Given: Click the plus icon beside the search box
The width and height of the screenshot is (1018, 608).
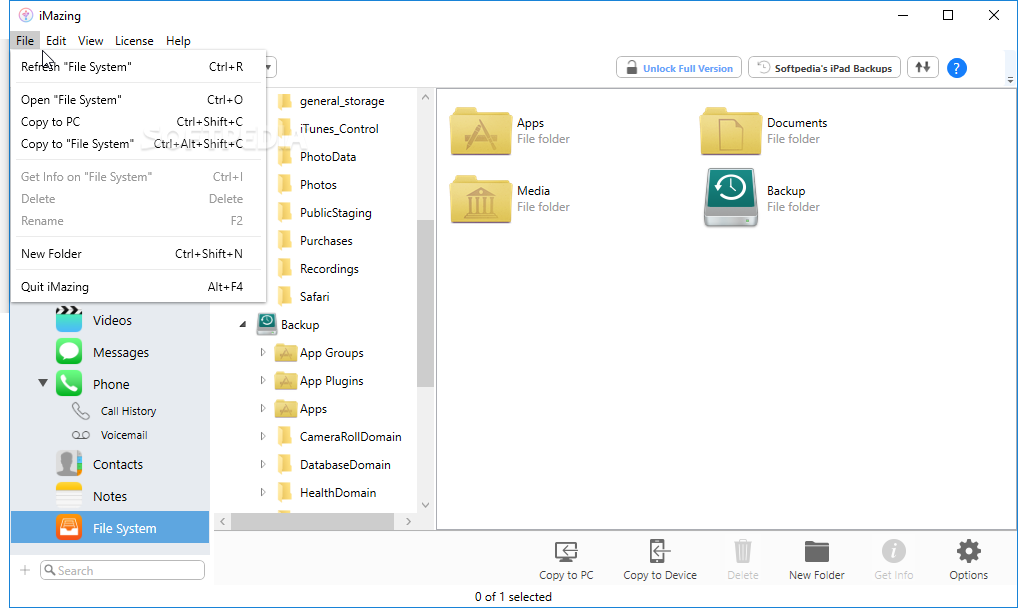Looking at the screenshot, I should point(25,570).
